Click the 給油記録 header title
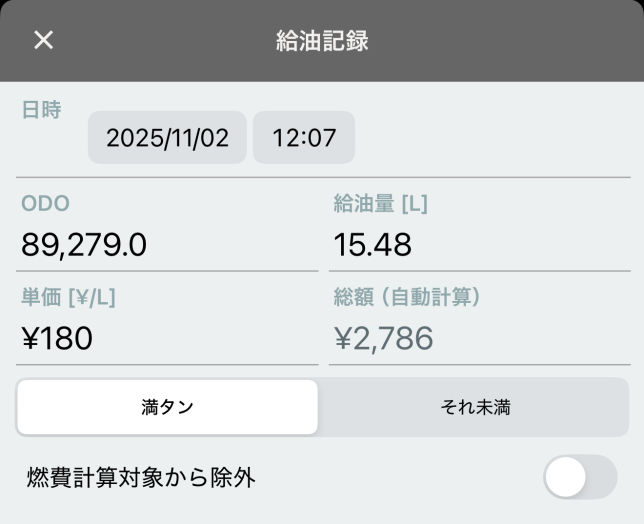 [322, 41]
